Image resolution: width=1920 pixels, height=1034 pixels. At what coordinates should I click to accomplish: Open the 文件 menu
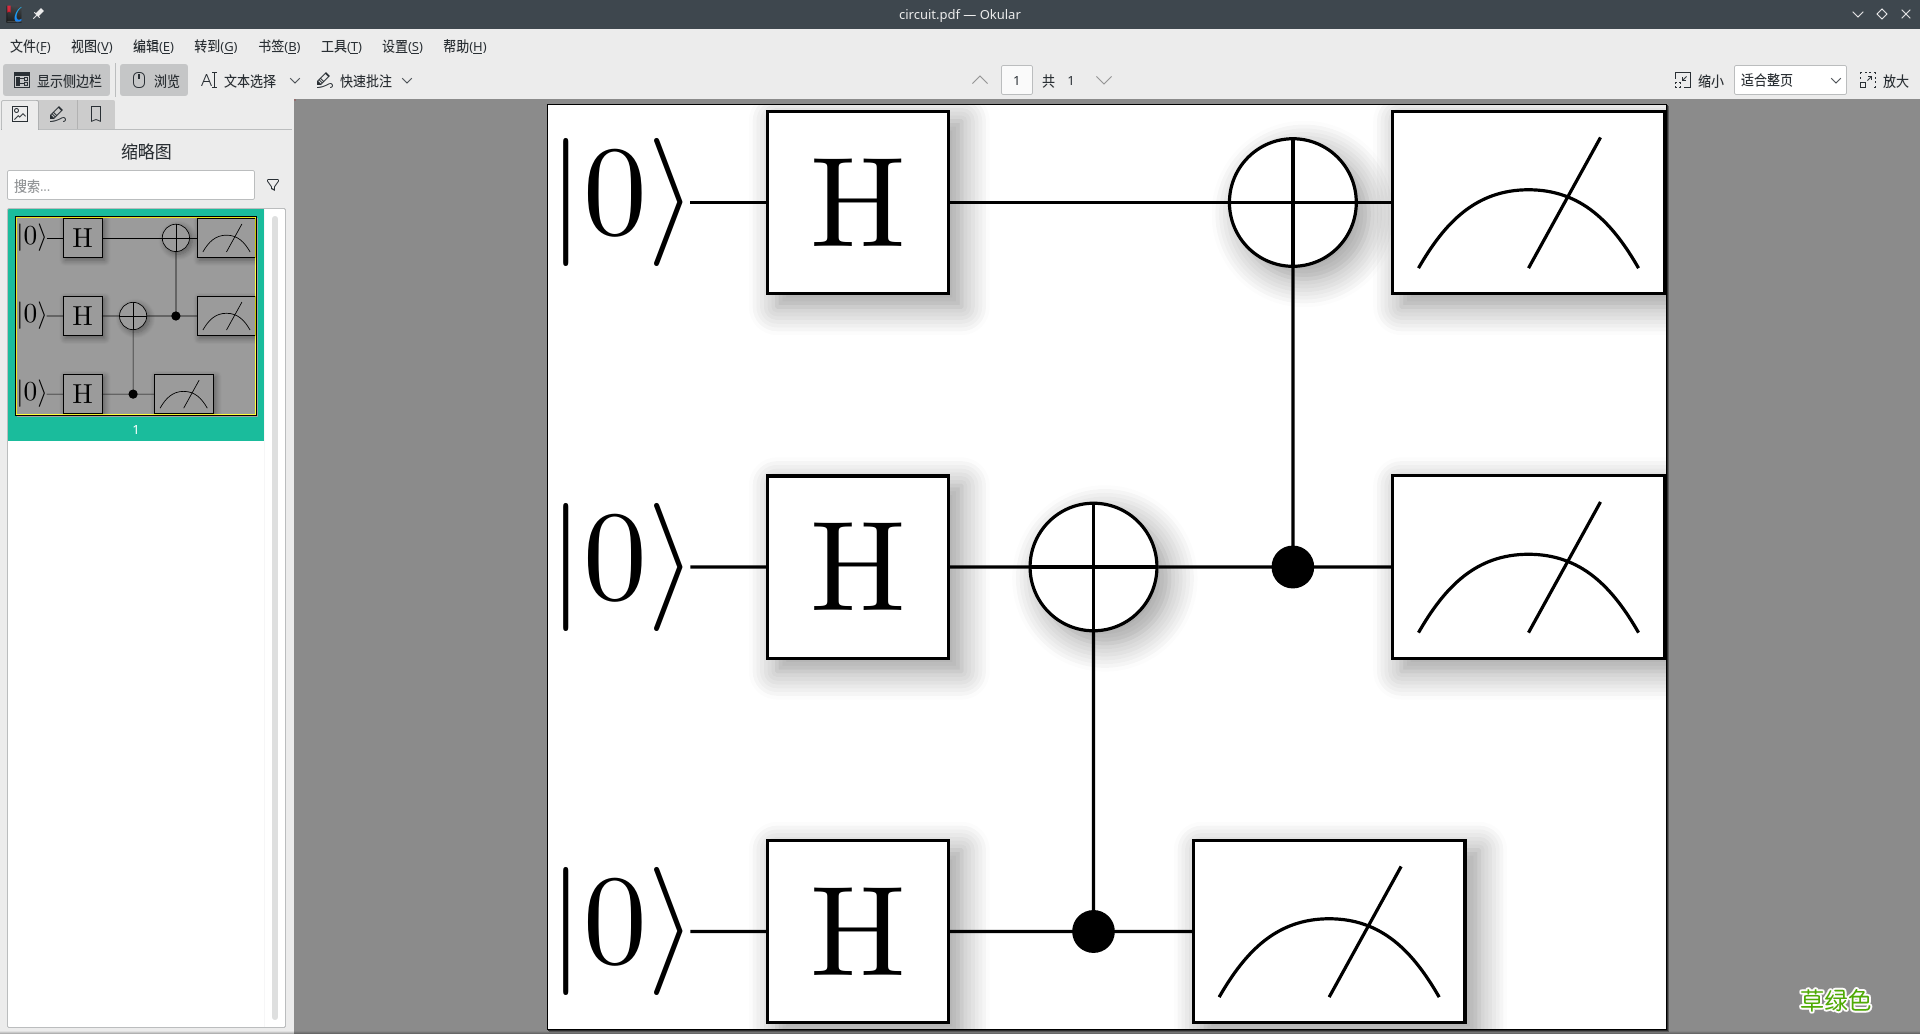coord(30,47)
